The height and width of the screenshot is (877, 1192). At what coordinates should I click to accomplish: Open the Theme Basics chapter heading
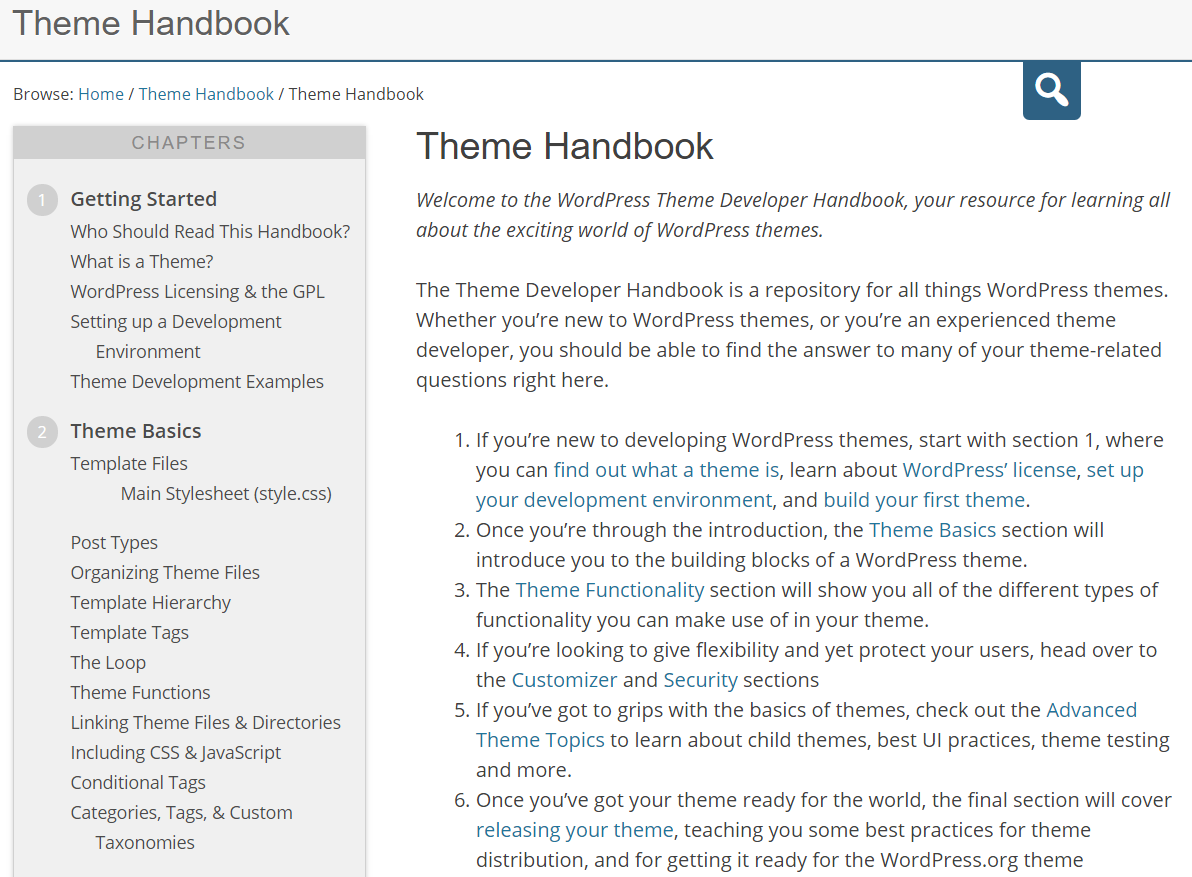click(136, 431)
